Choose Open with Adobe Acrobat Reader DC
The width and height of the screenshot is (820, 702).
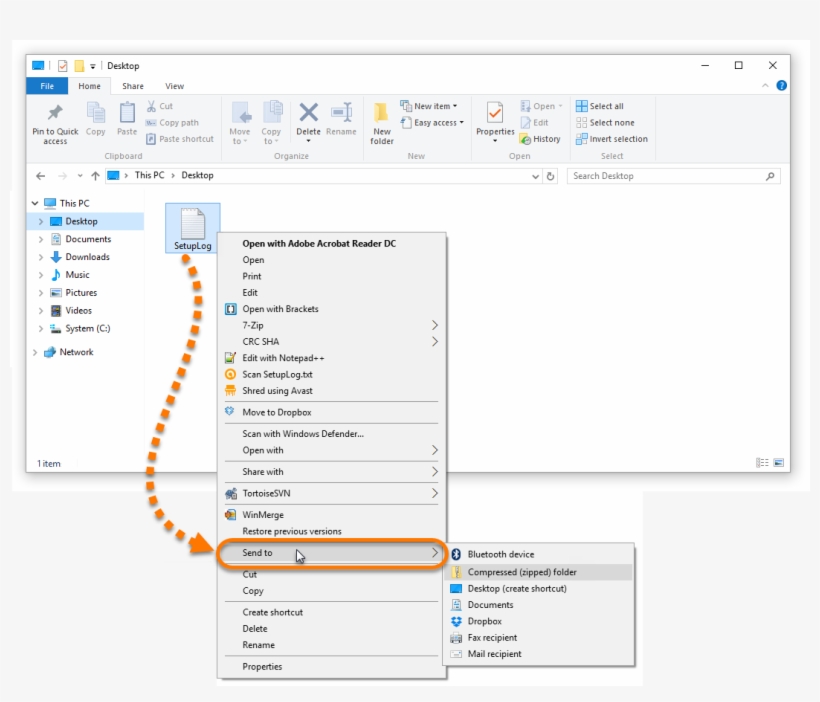[x=332, y=243]
